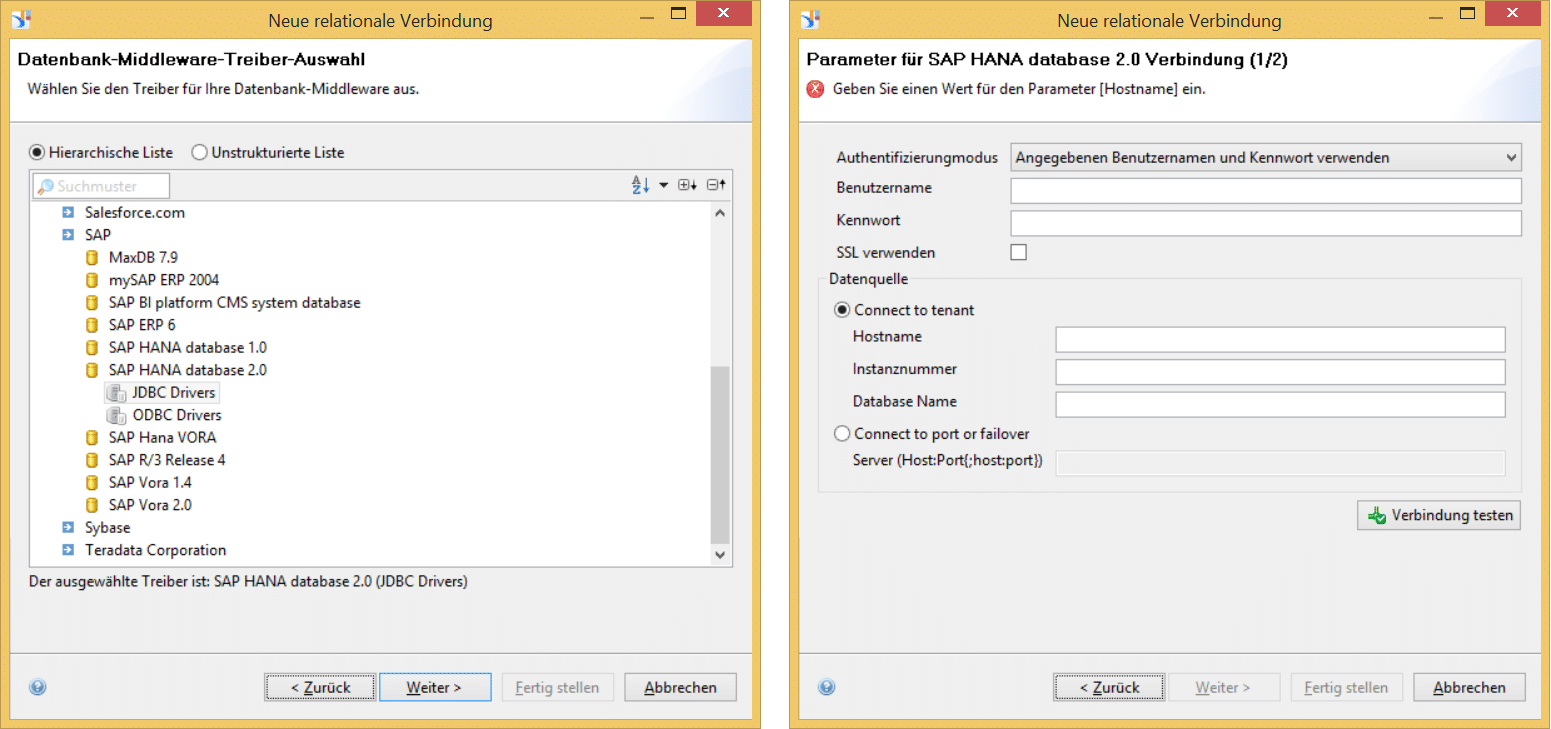Select the SAP Vora 2.0 database icon
The height and width of the screenshot is (729, 1551).
92,505
